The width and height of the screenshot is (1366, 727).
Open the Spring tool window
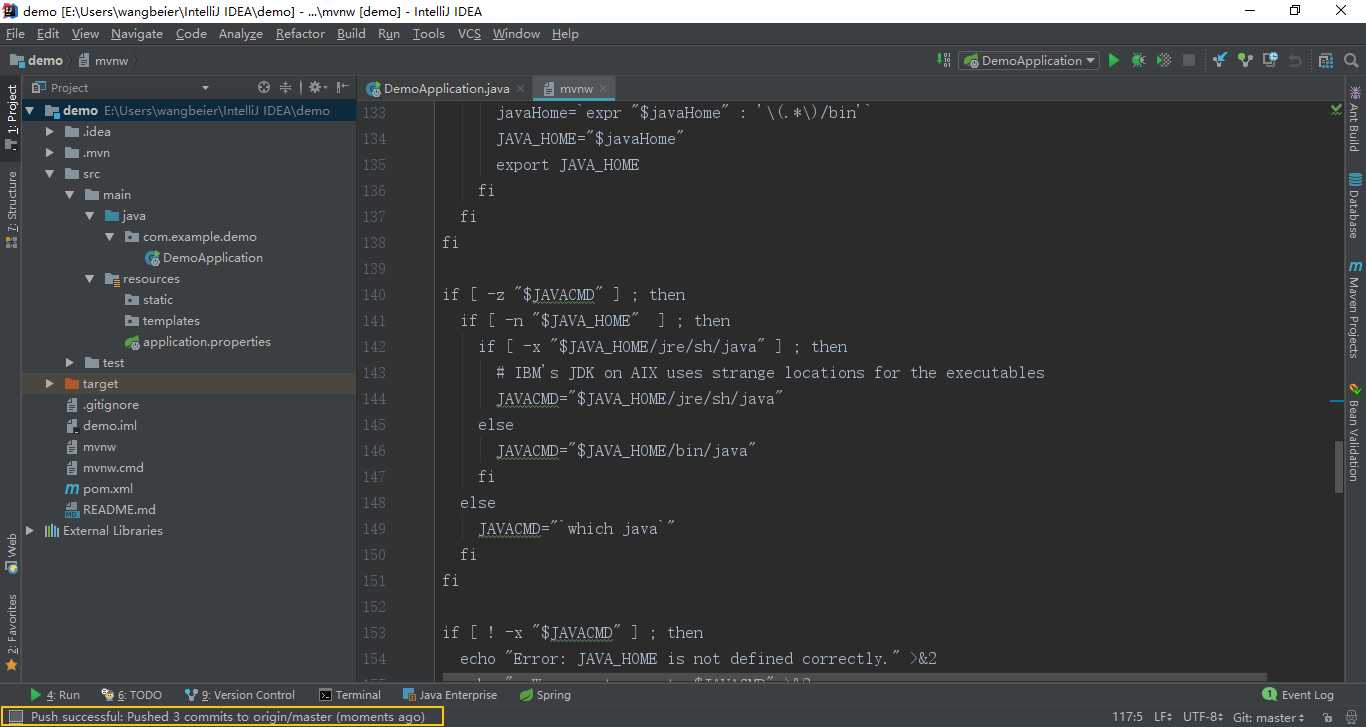[x=545, y=695]
